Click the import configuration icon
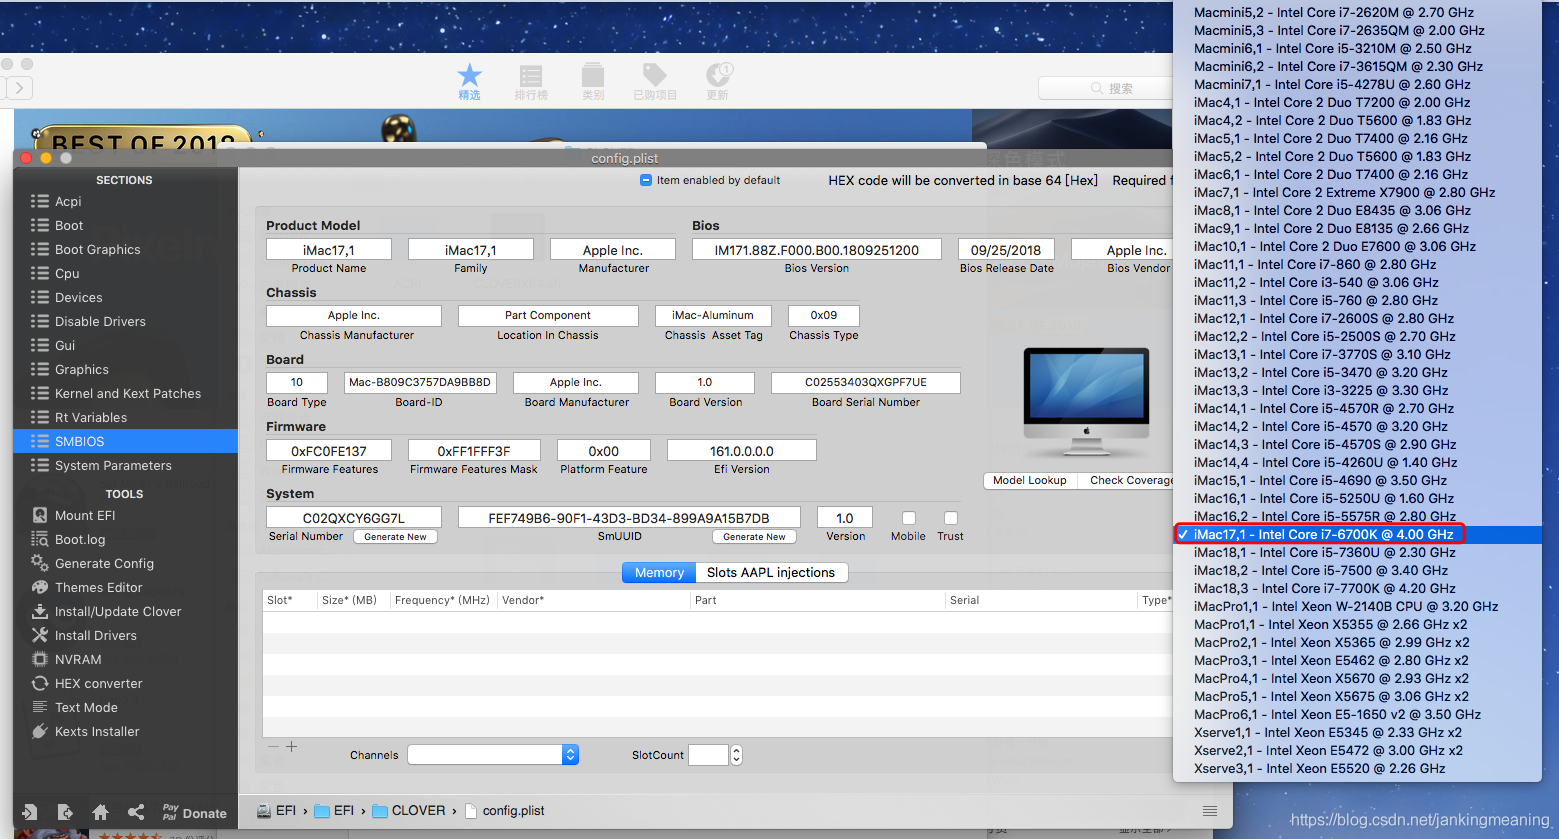Viewport: 1559px width, 839px height. 29,812
